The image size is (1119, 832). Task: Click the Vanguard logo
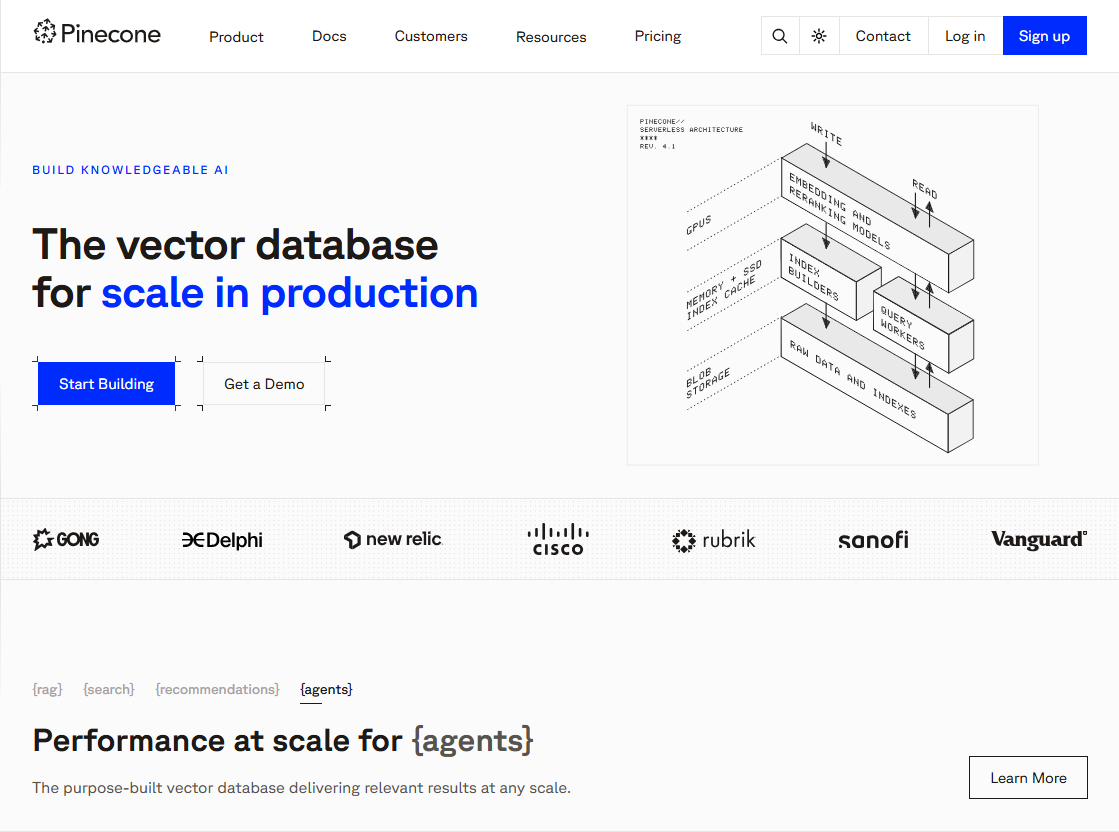[x=1038, y=540]
